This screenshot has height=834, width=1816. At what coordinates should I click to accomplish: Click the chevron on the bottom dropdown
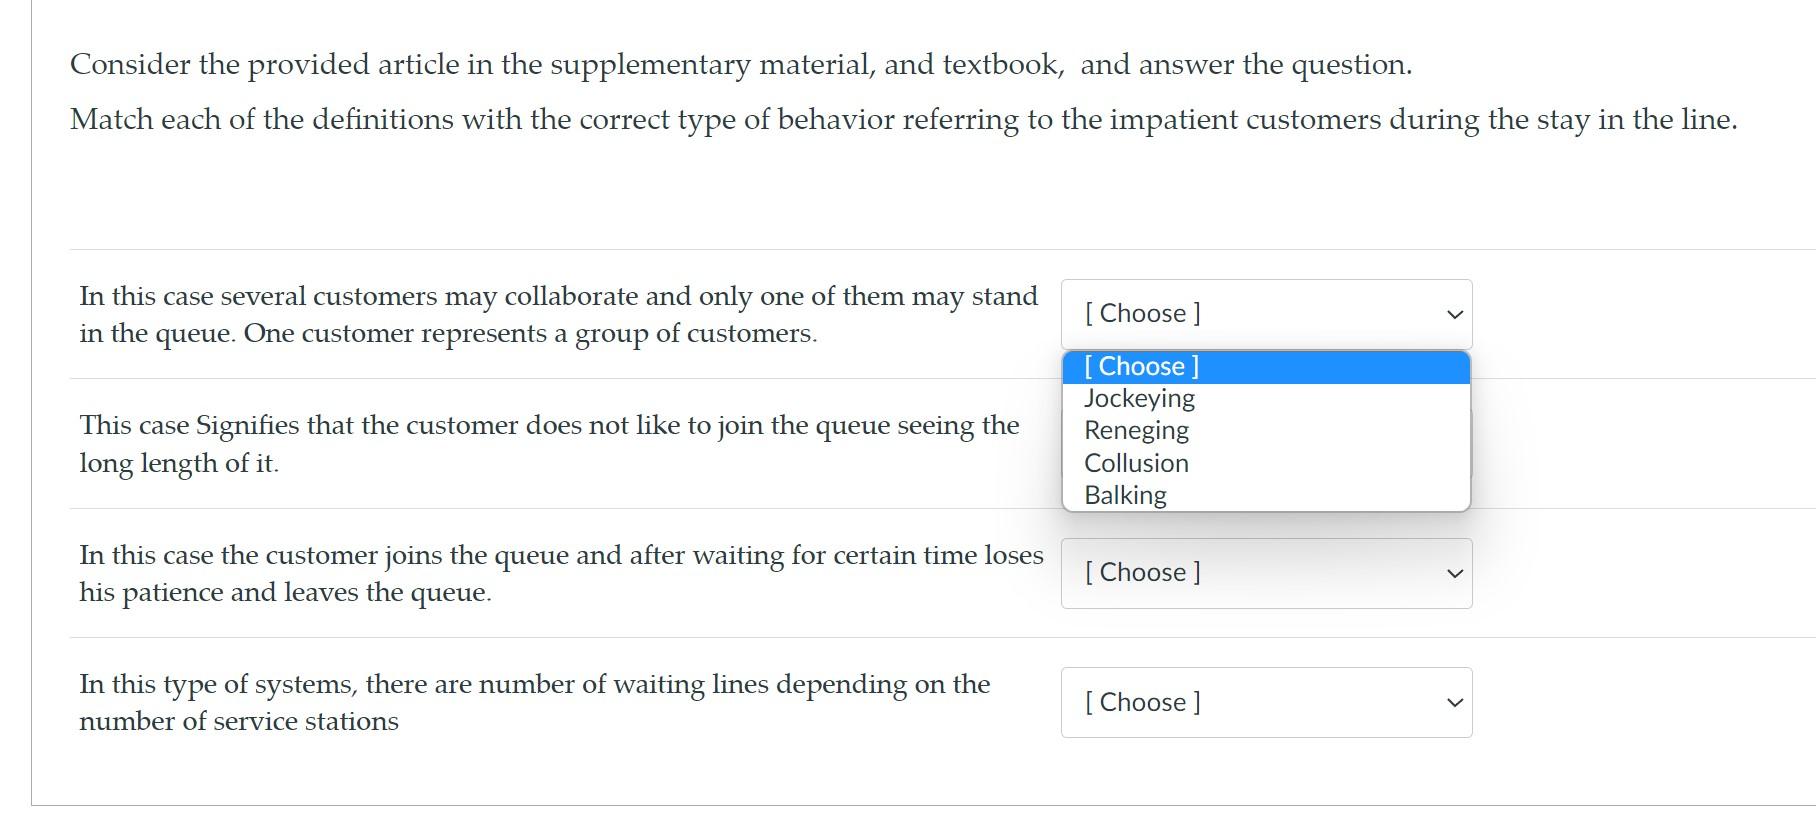click(x=1455, y=702)
